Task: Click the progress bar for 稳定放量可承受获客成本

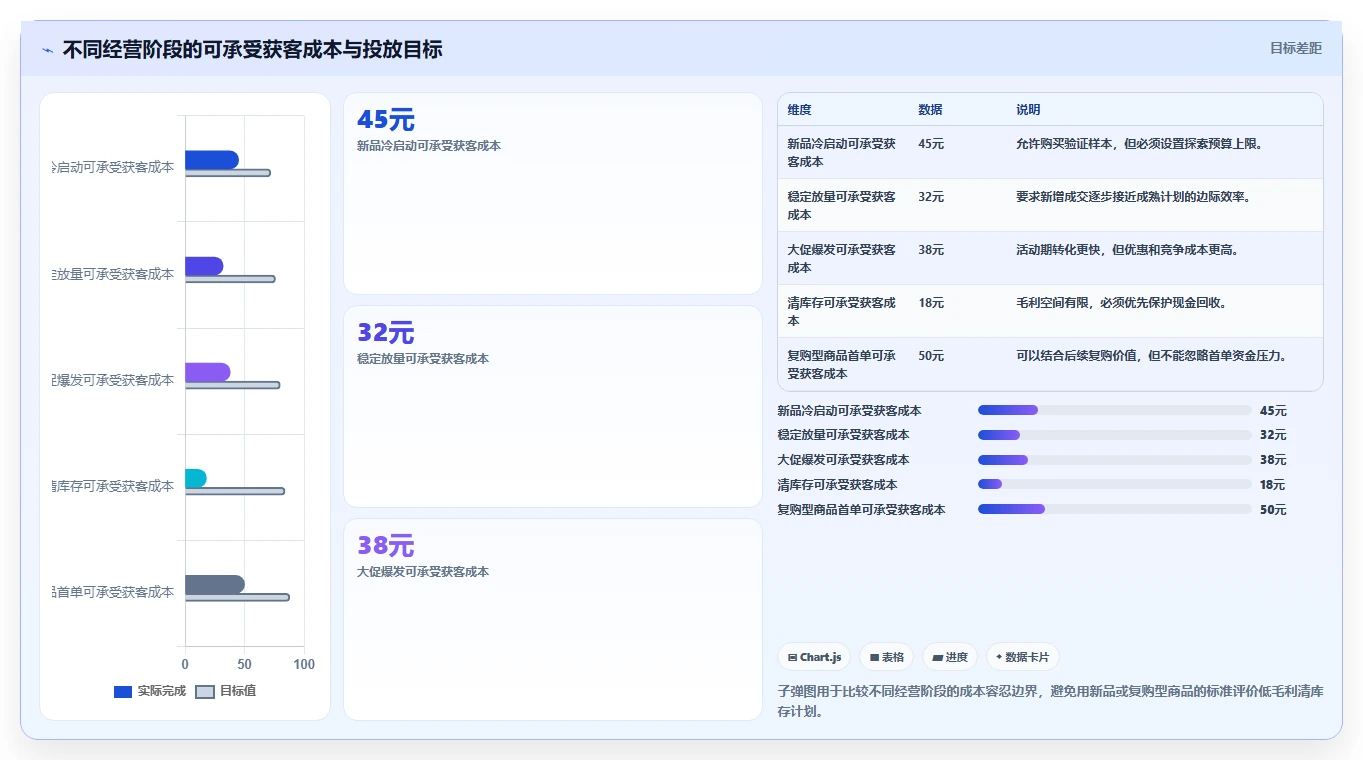Action: [1114, 435]
